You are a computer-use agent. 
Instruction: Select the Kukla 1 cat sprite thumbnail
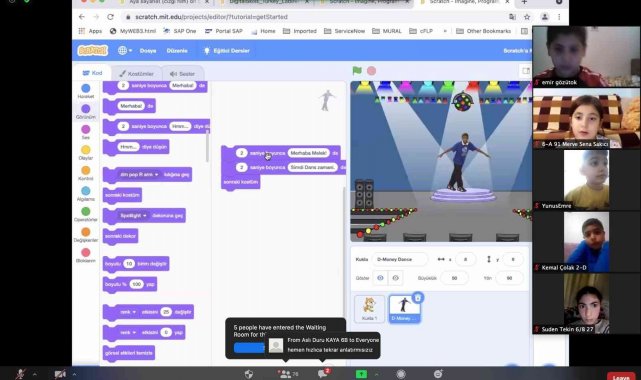click(370, 309)
